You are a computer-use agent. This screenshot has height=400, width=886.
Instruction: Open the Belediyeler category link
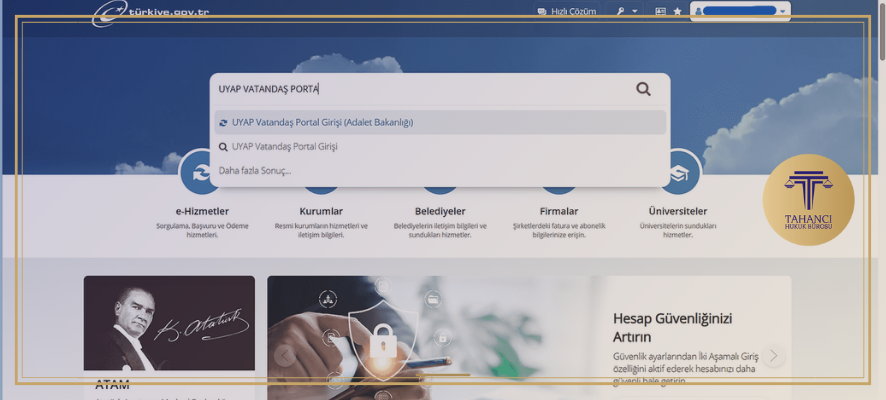click(x=440, y=211)
